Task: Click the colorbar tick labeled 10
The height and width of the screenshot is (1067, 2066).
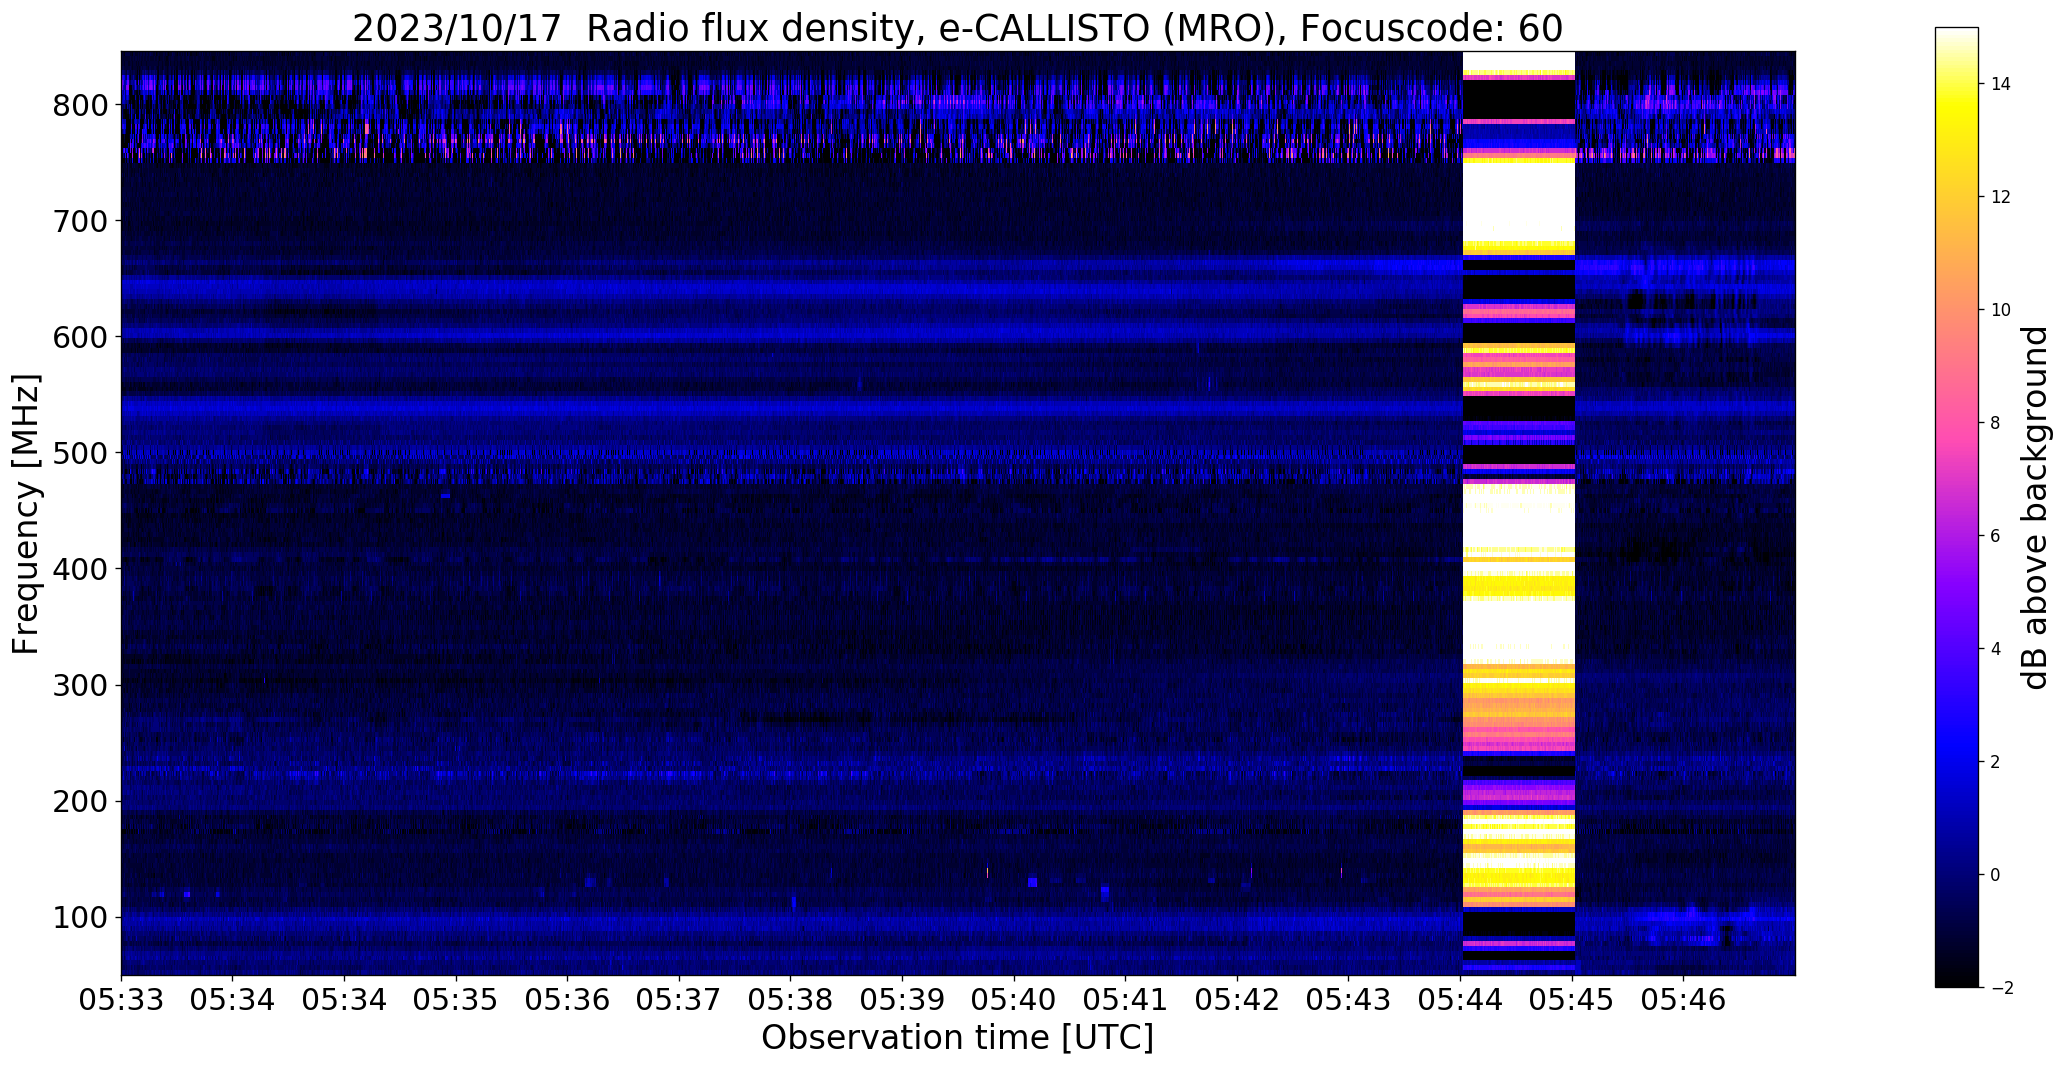Action: coord(2001,310)
